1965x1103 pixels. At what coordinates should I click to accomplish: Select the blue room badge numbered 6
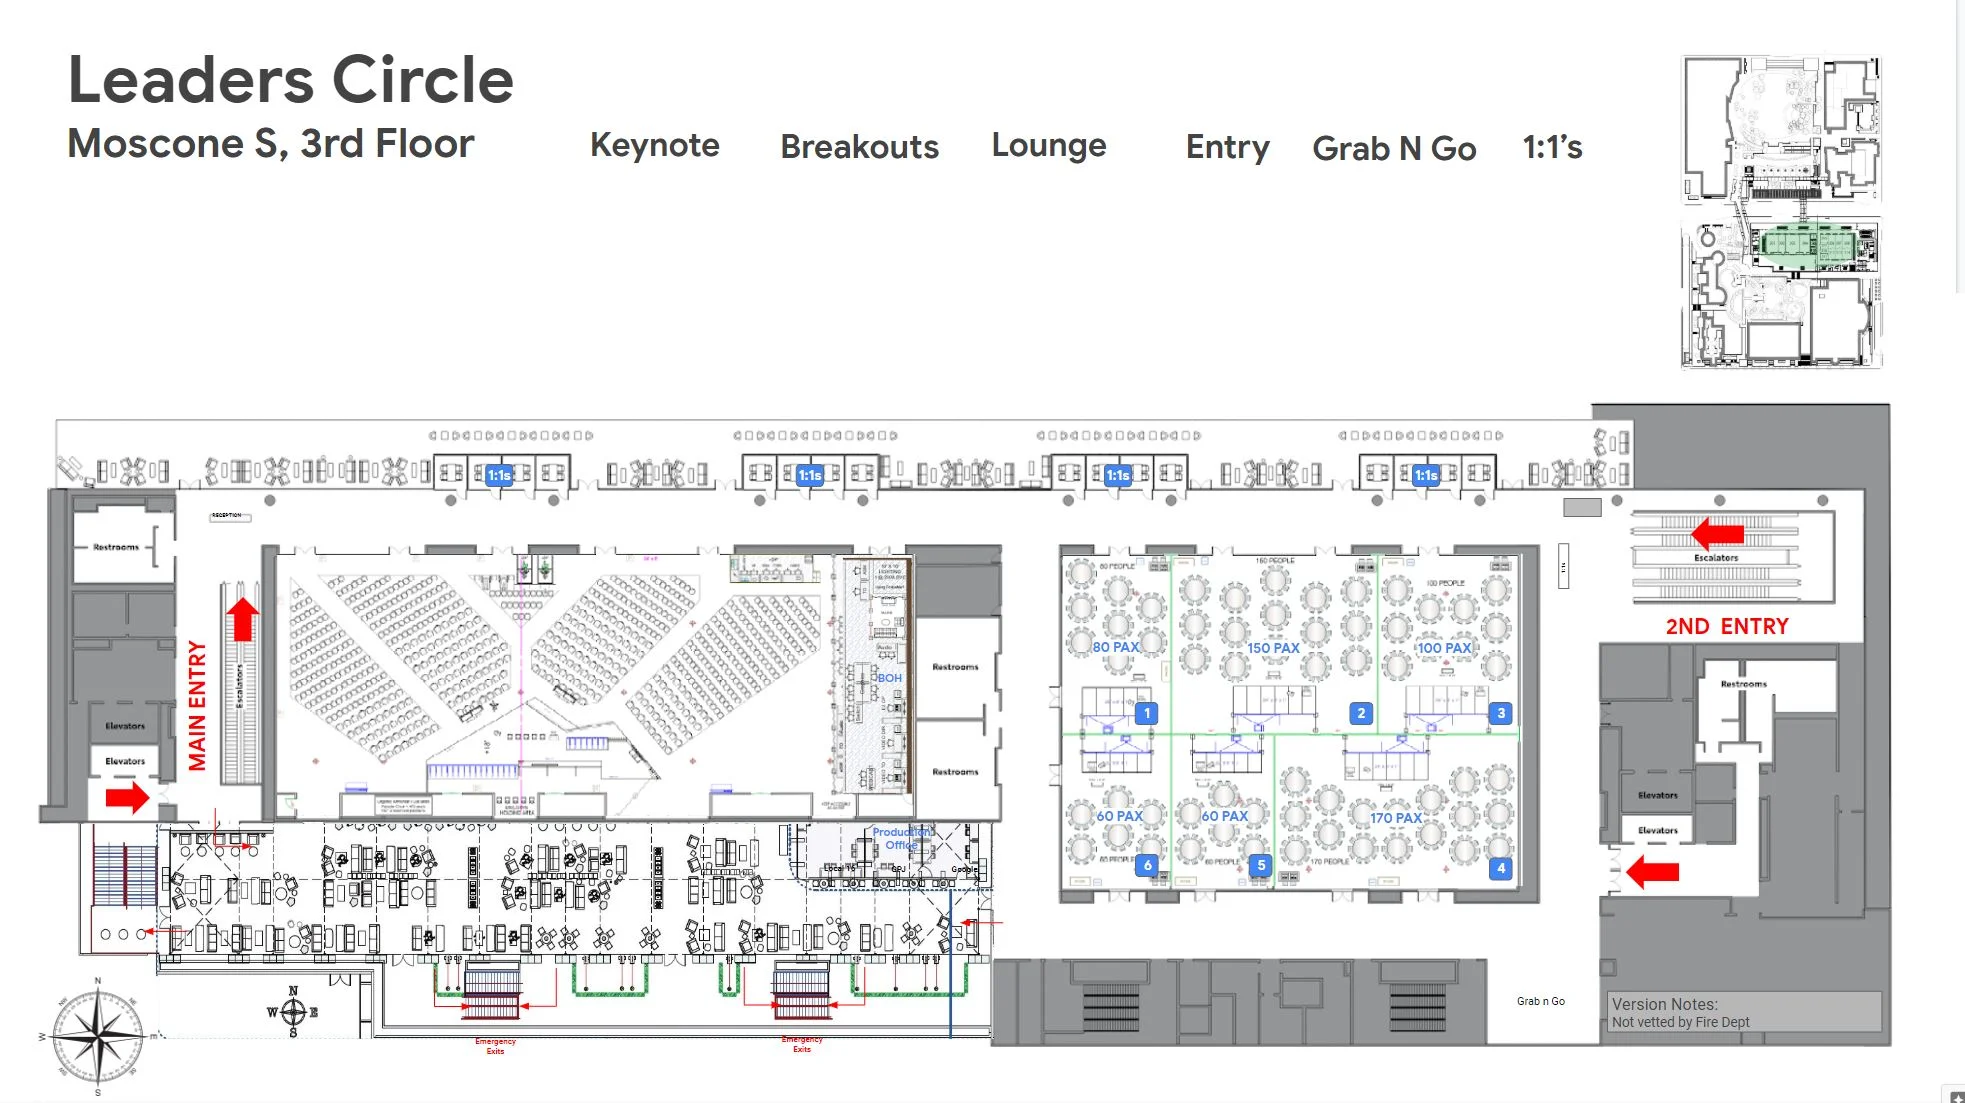(x=1147, y=865)
